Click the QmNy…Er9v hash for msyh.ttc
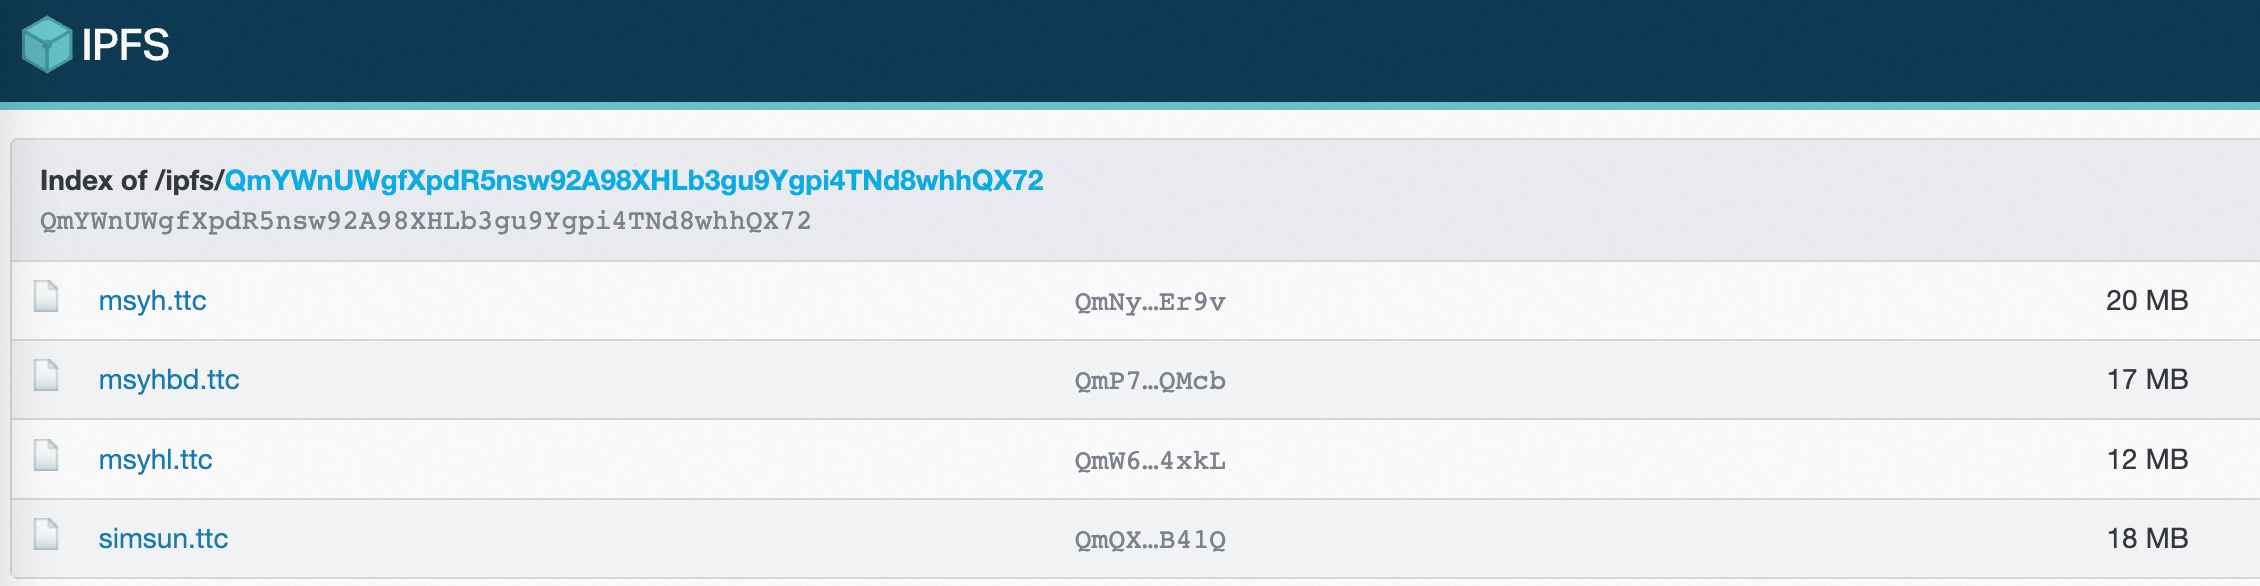 point(1150,299)
